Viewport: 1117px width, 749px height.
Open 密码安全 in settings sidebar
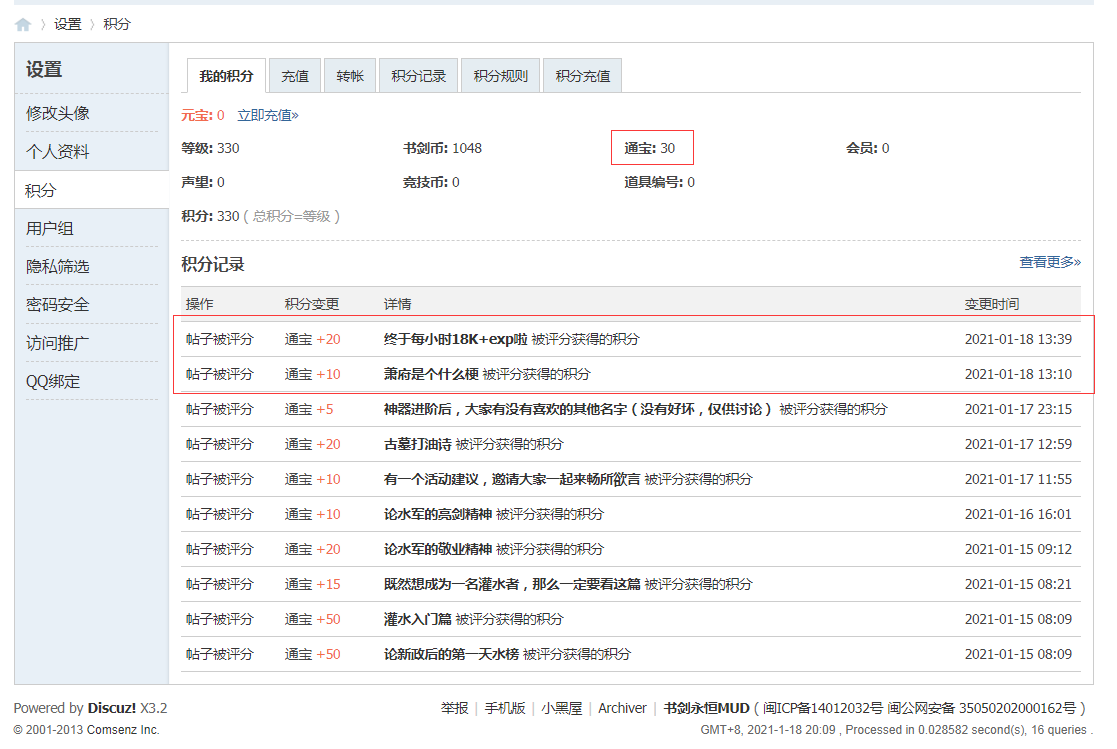coord(58,305)
